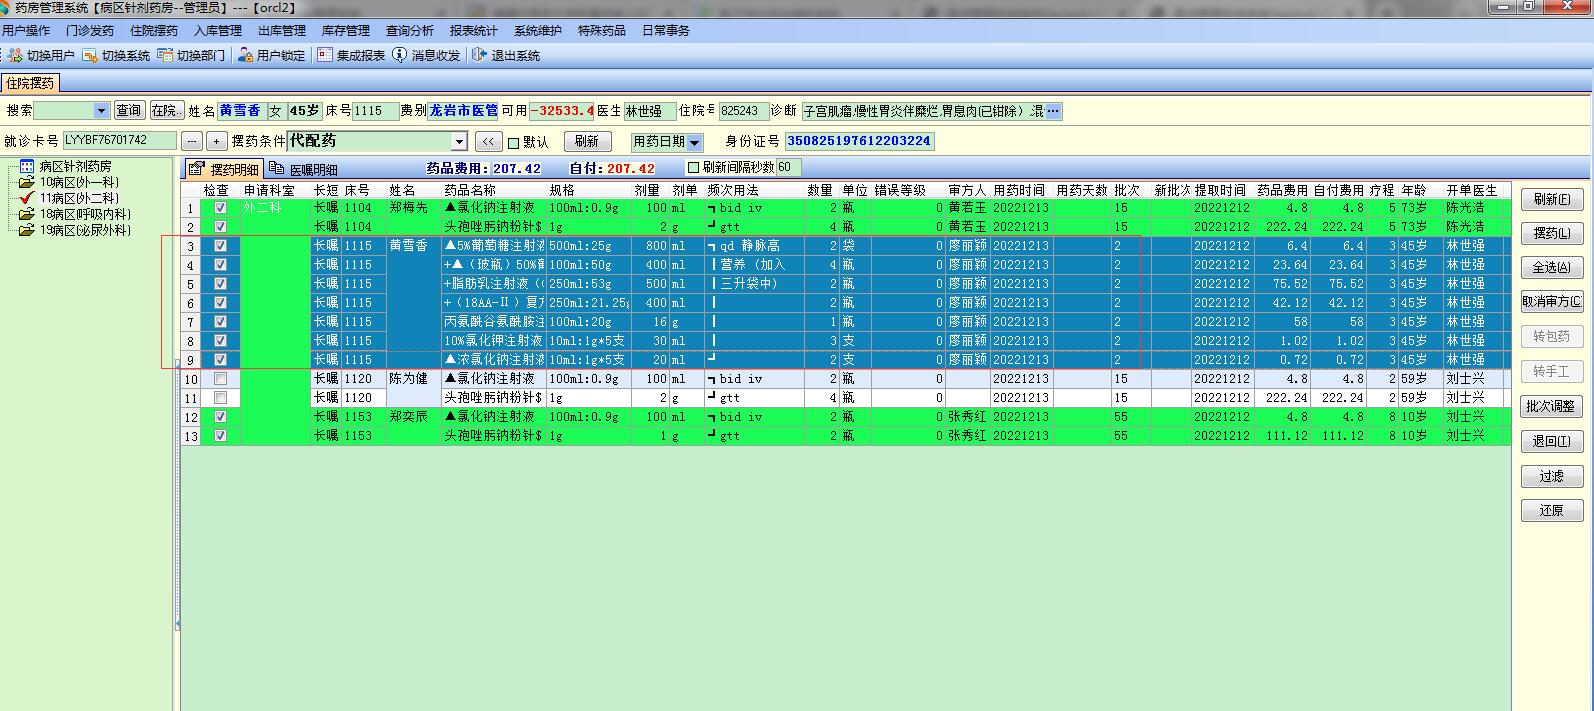Open 用药日期 dropdown
Screen dimensions: 1594x711
click(x=695, y=142)
